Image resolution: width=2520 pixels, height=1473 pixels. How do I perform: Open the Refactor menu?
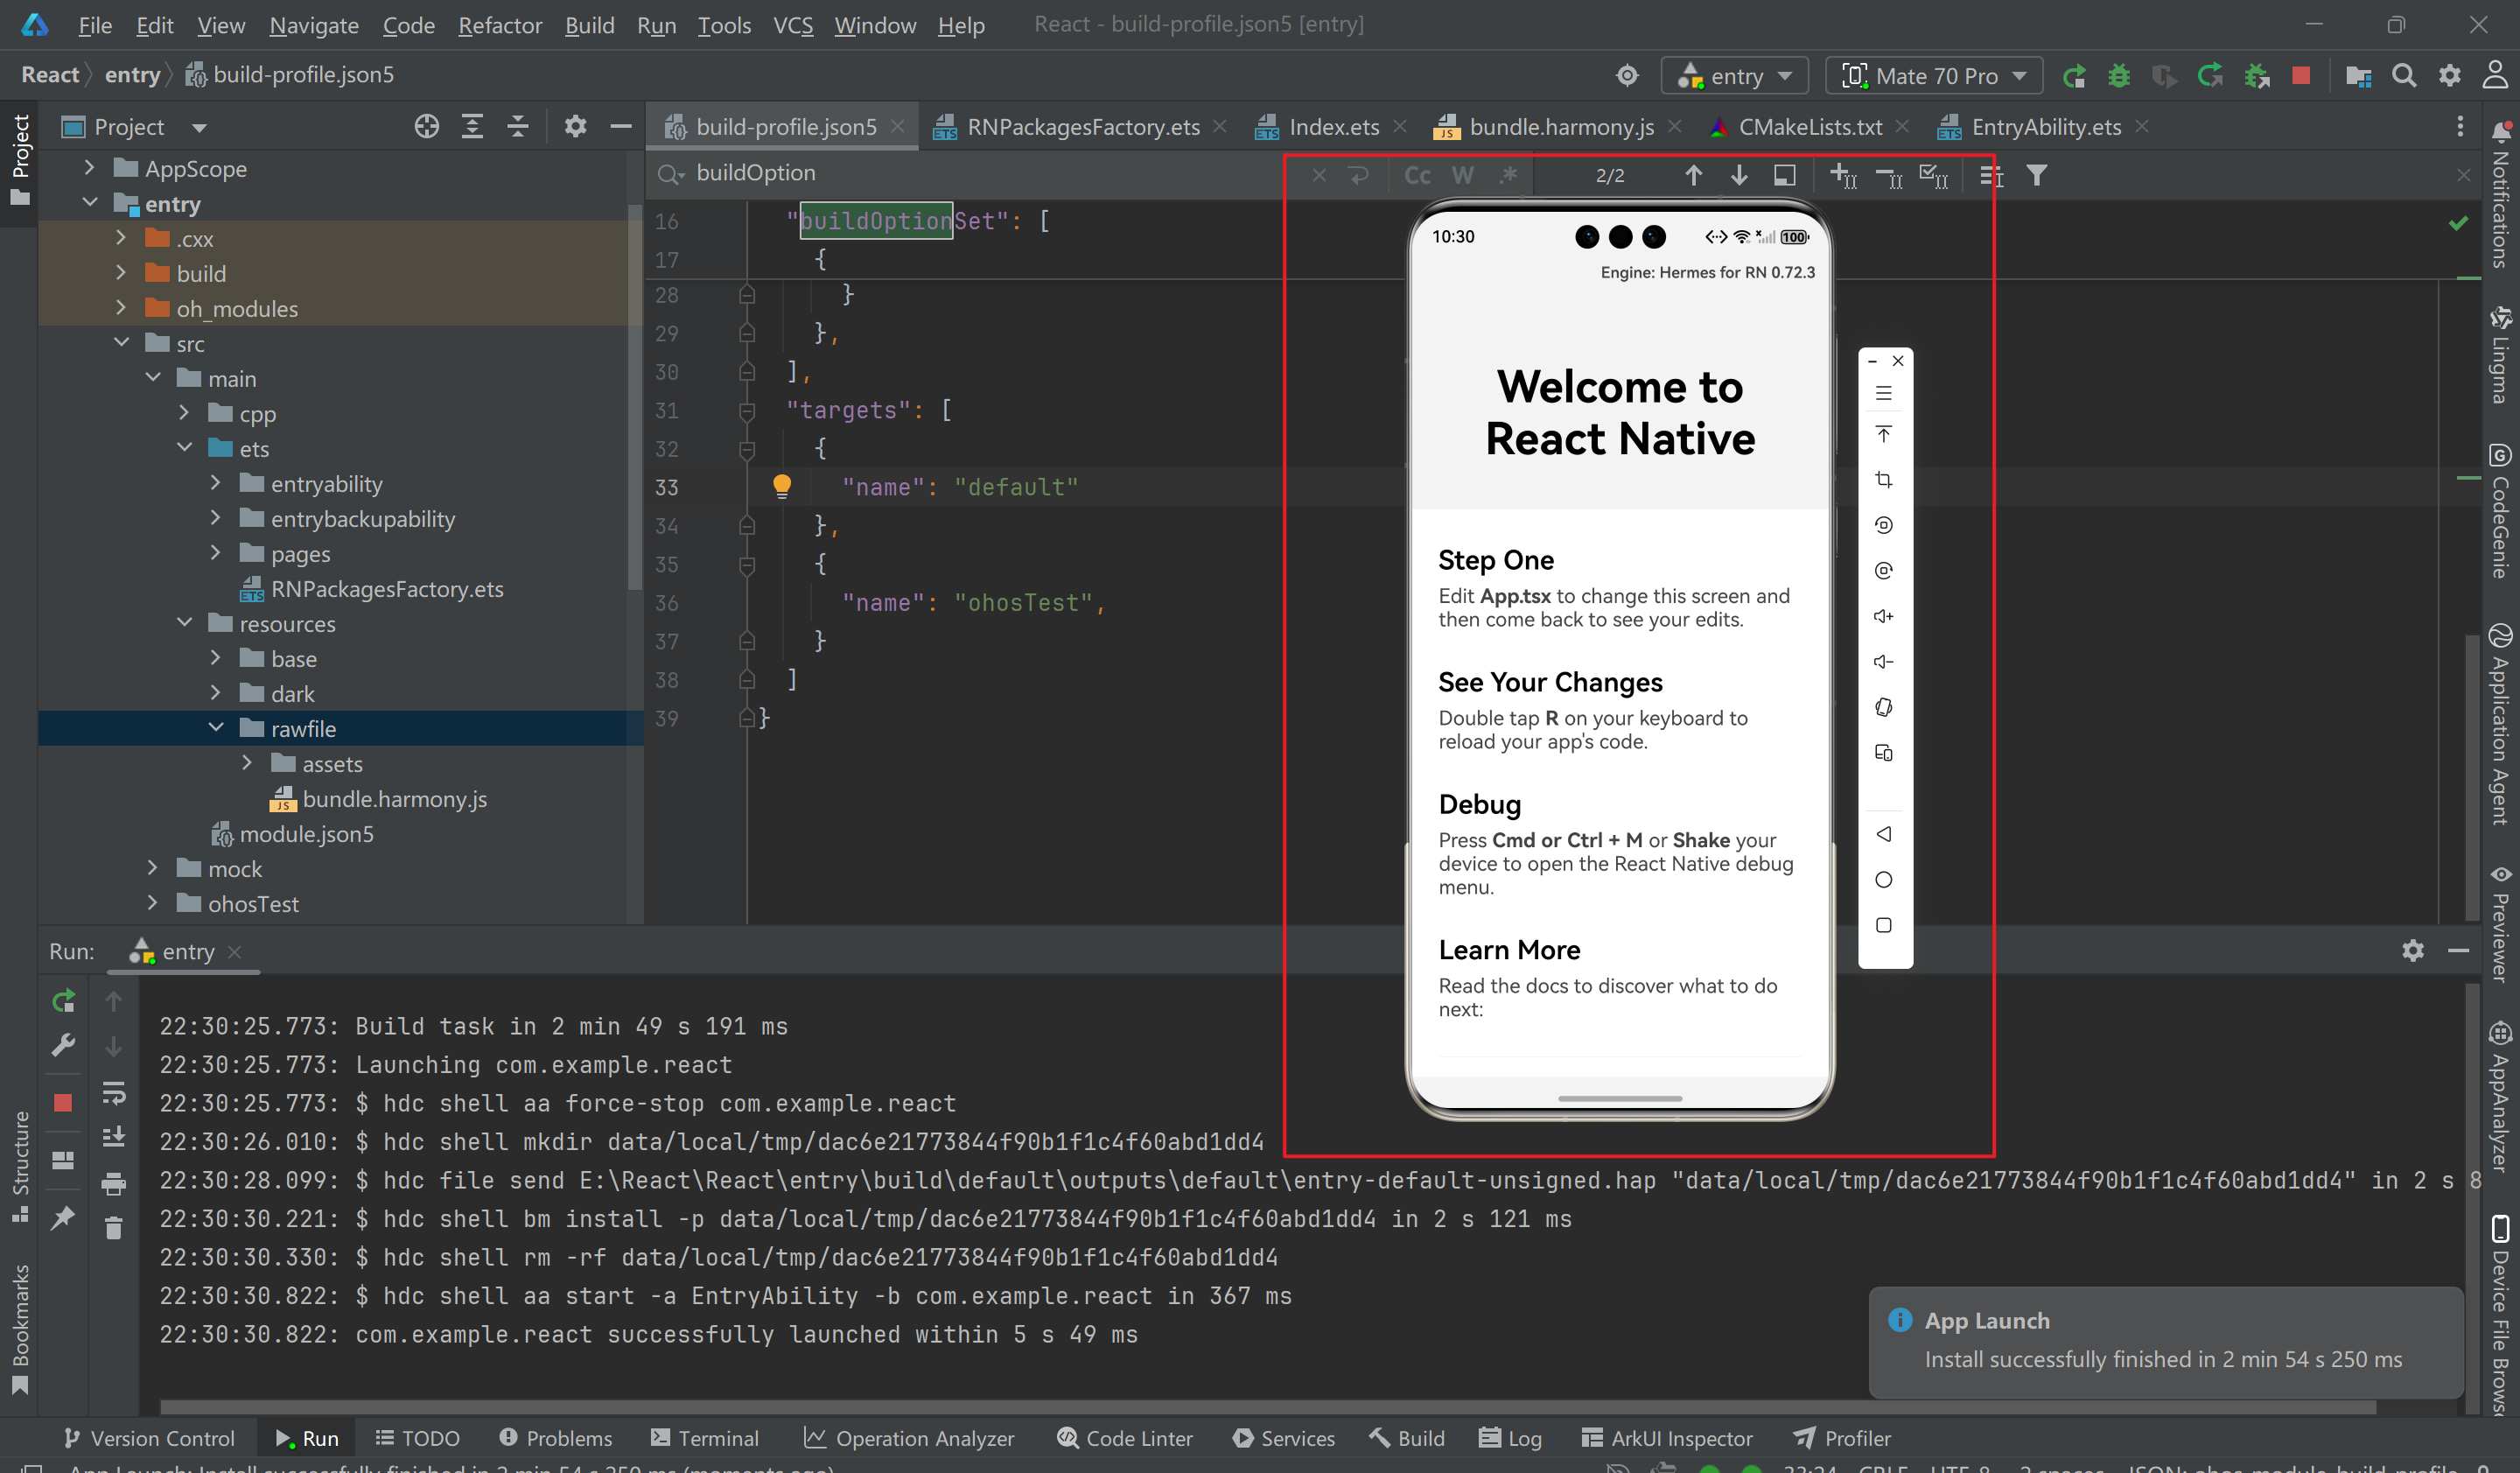(x=499, y=25)
